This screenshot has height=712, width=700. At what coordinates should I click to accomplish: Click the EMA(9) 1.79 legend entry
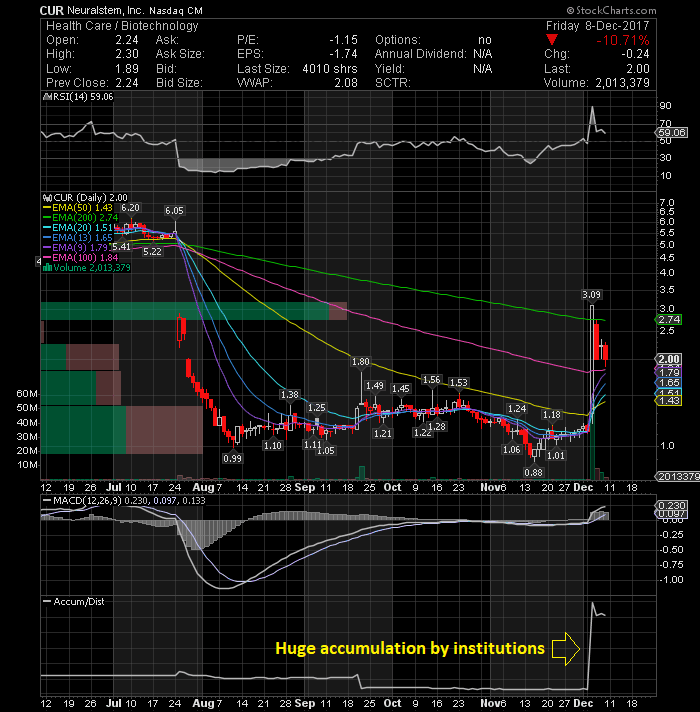coord(80,247)
